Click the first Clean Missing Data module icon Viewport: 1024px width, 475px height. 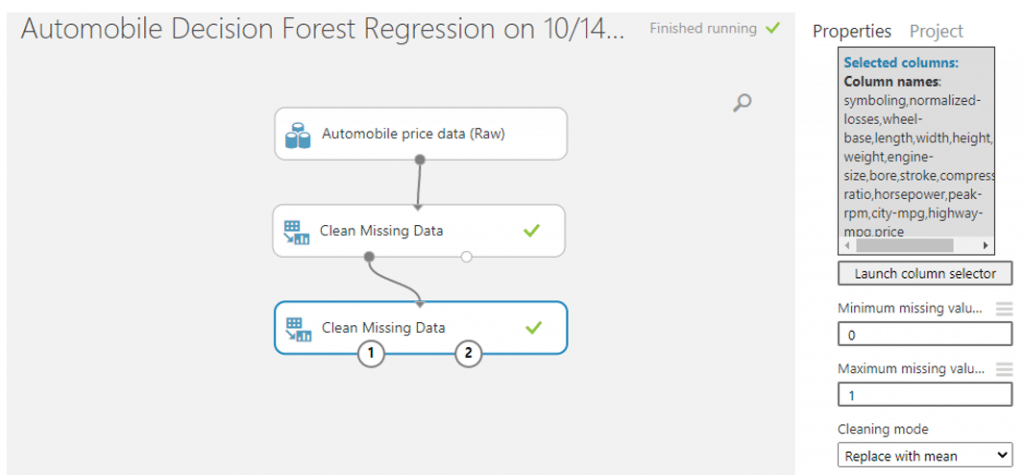click(296, 231)
